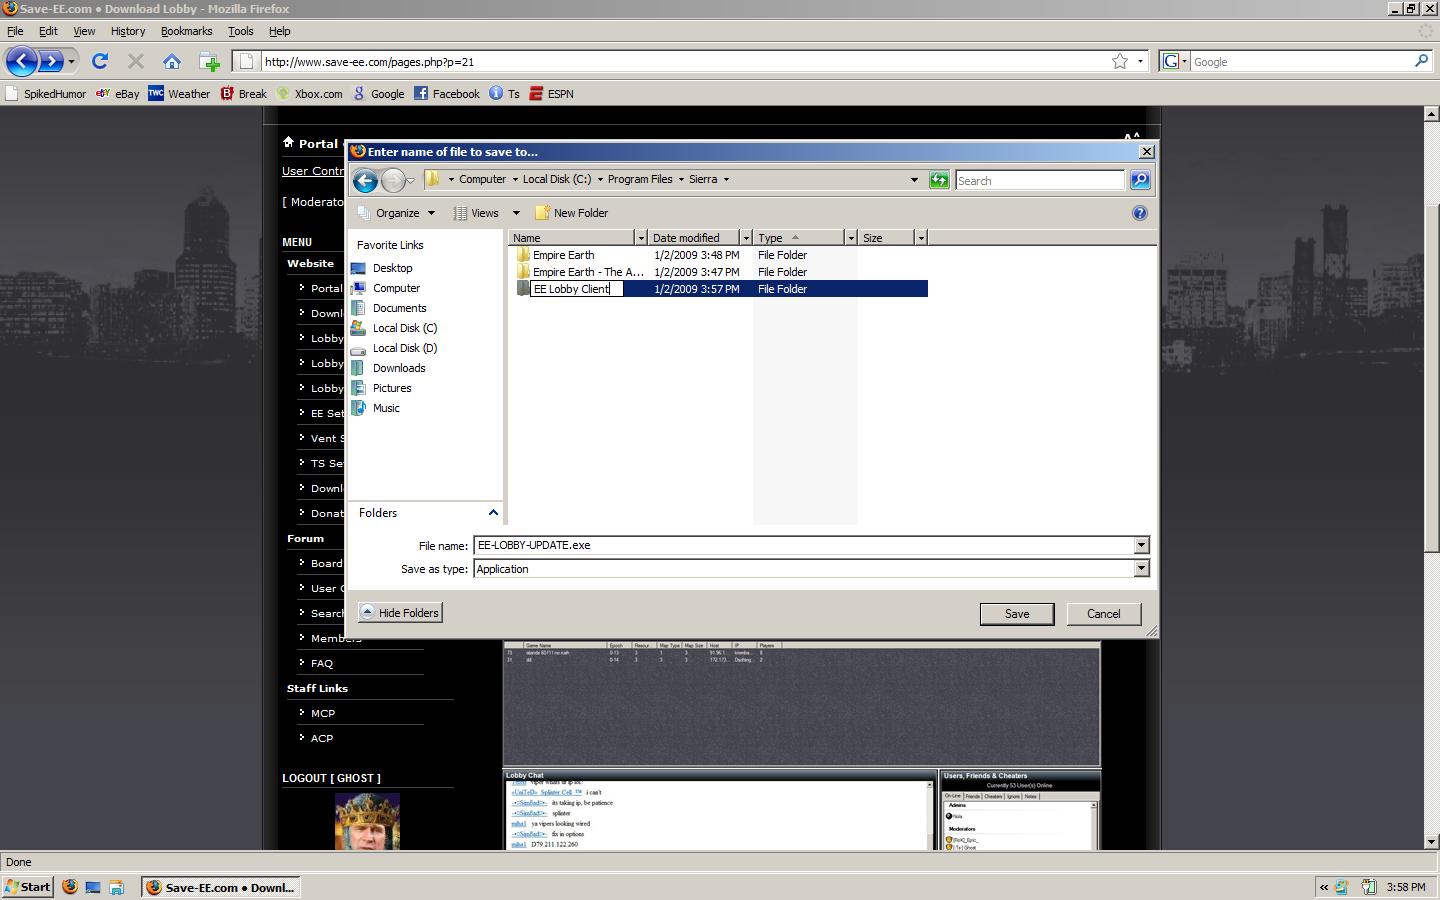The width and height of the screenshot is (1440, 900).
Task: Click the dialog's back arrow button
Action: coord(365,180)
